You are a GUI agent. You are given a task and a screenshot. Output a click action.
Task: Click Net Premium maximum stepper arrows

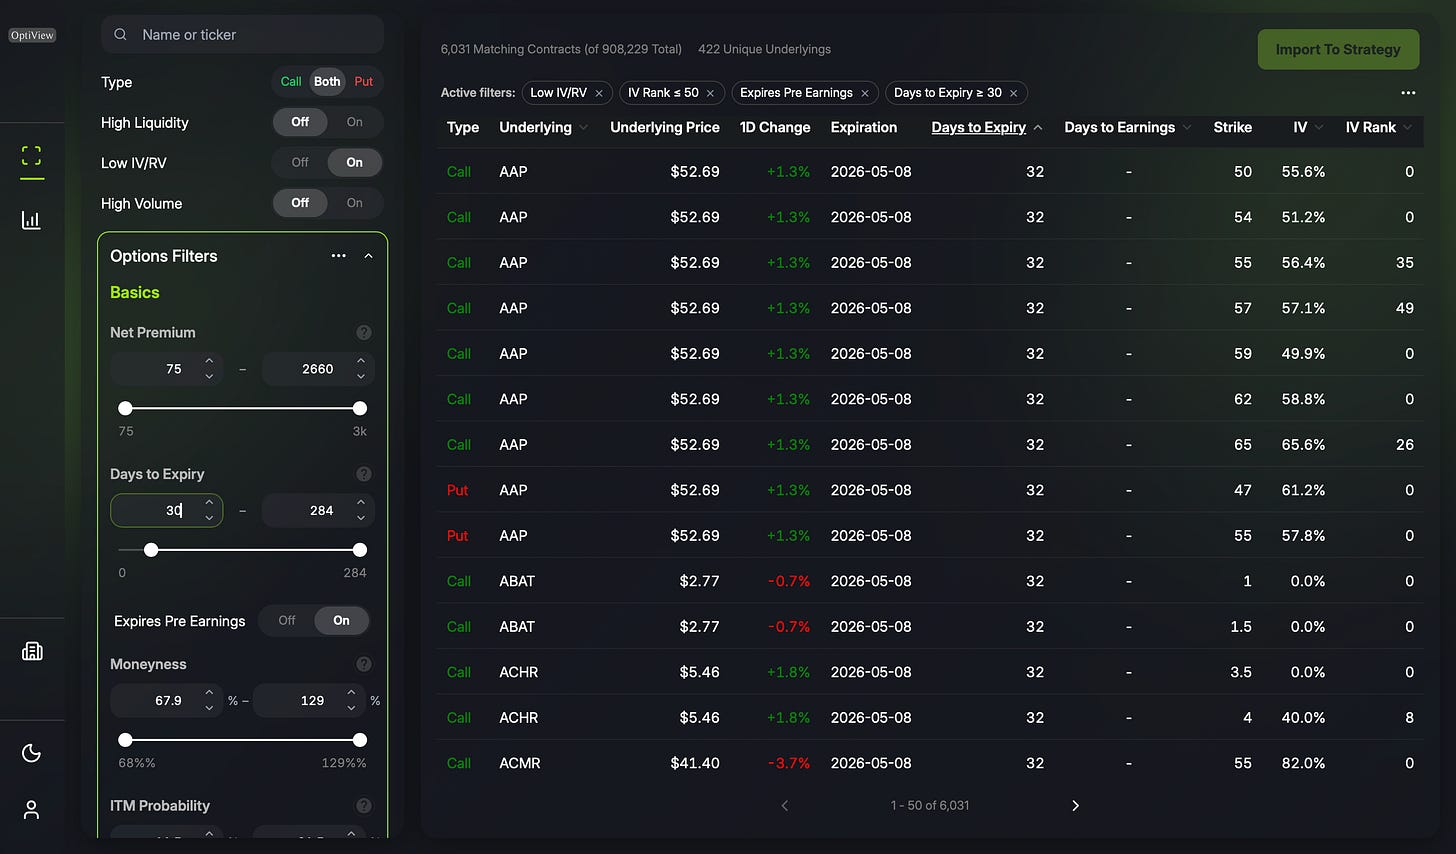tap(360, 369)
